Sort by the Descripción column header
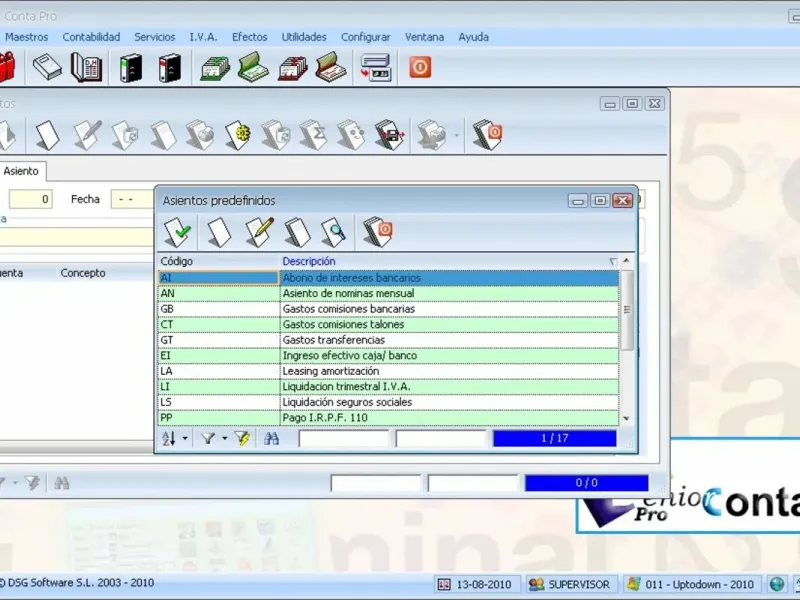The width and height of the screenshot is (800, 600). 449,261
